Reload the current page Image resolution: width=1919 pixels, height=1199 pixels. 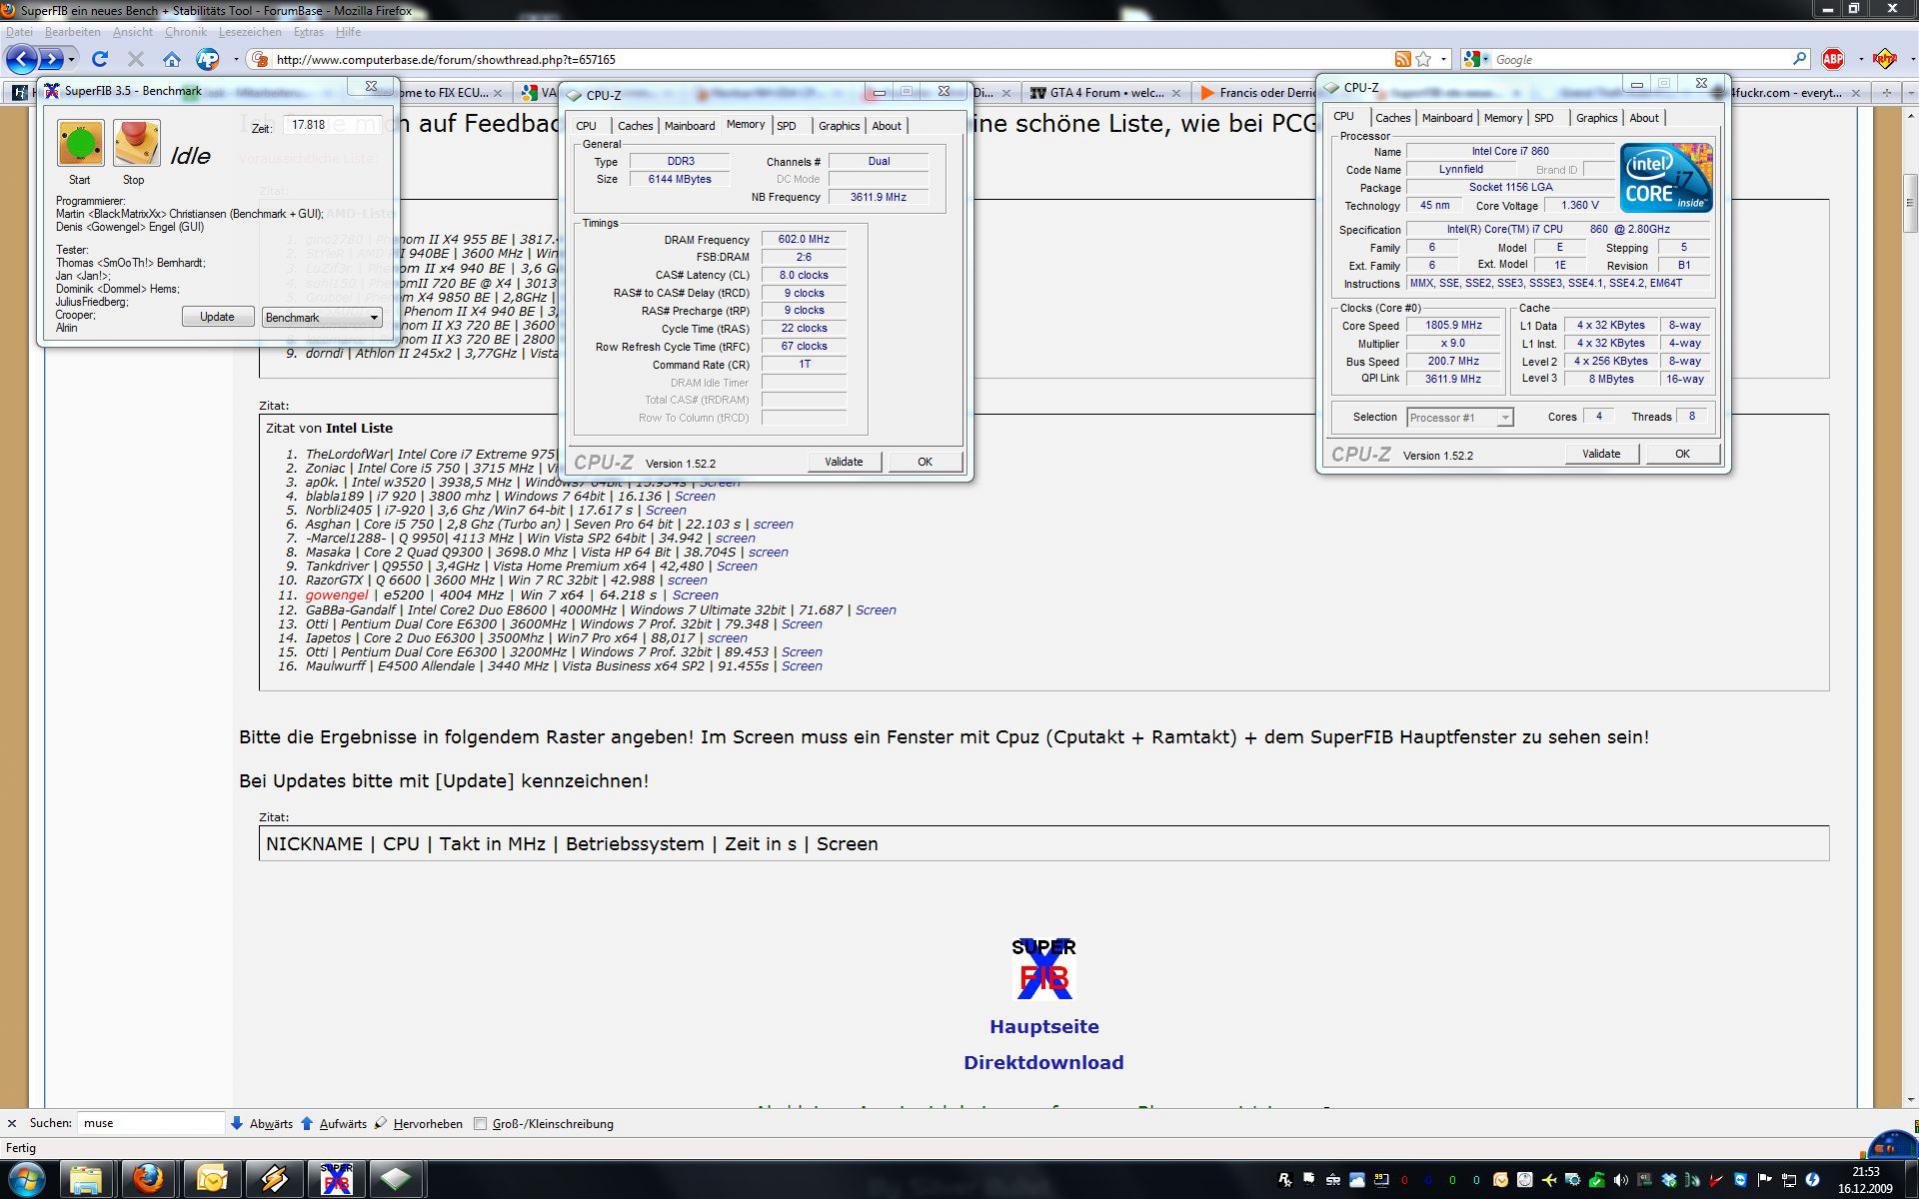click(100, 59)
